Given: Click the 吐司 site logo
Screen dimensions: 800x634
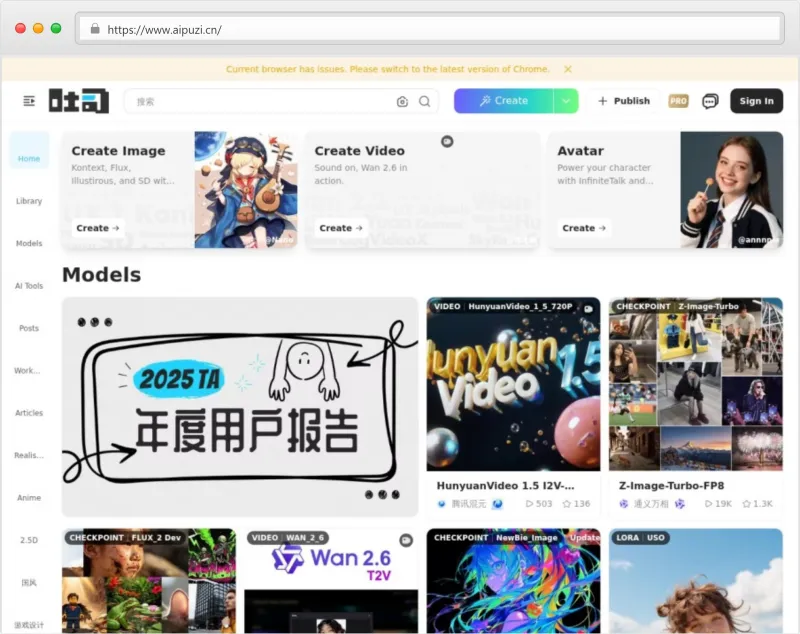Looking at the screenshot, I should (x=77, y=100).
